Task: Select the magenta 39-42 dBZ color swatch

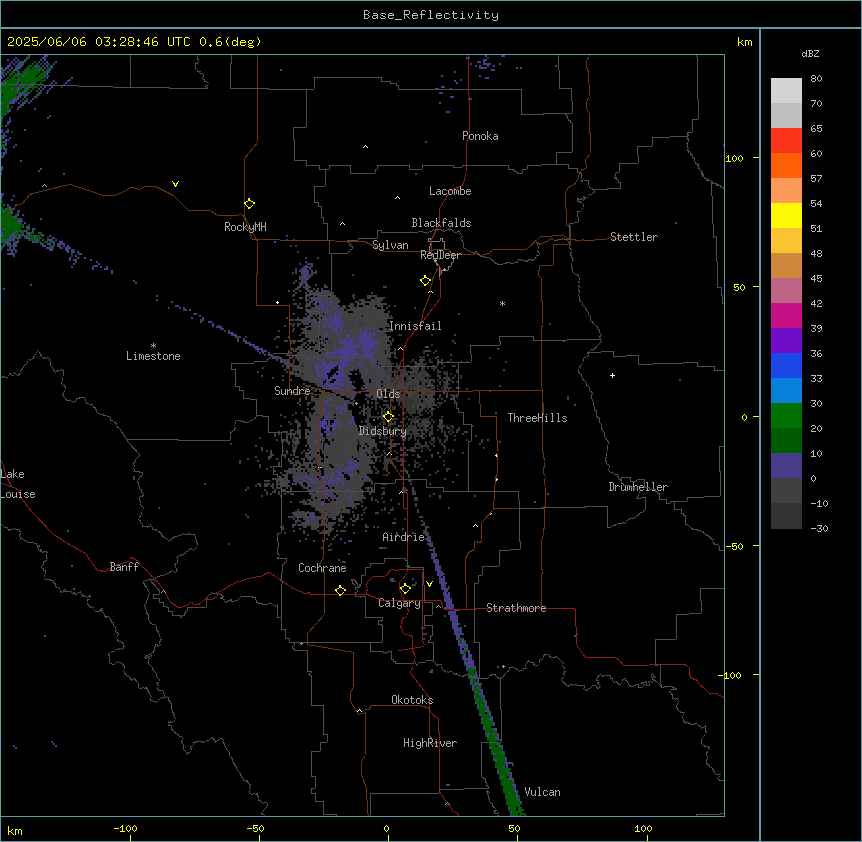Action: point(786,315)
